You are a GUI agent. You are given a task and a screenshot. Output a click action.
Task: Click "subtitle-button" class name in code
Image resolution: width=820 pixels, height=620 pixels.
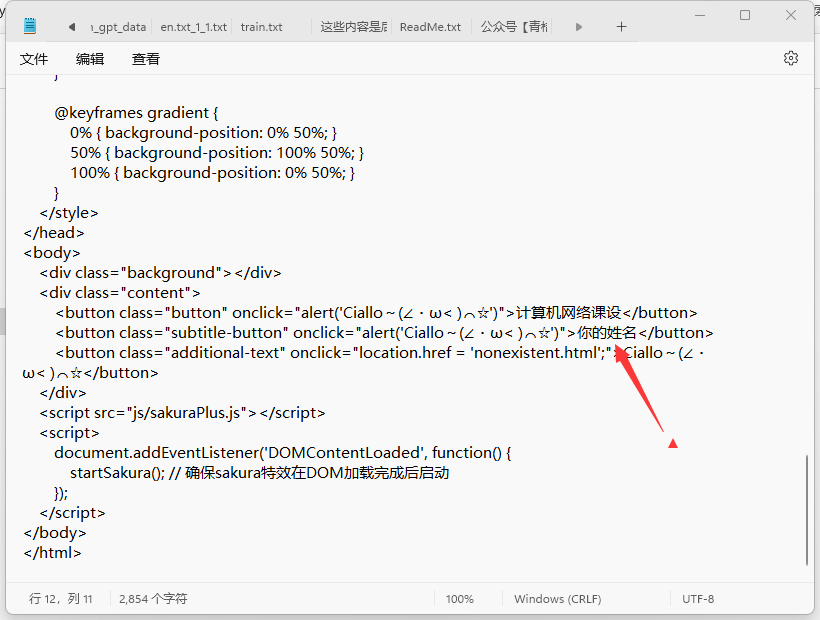227,333
